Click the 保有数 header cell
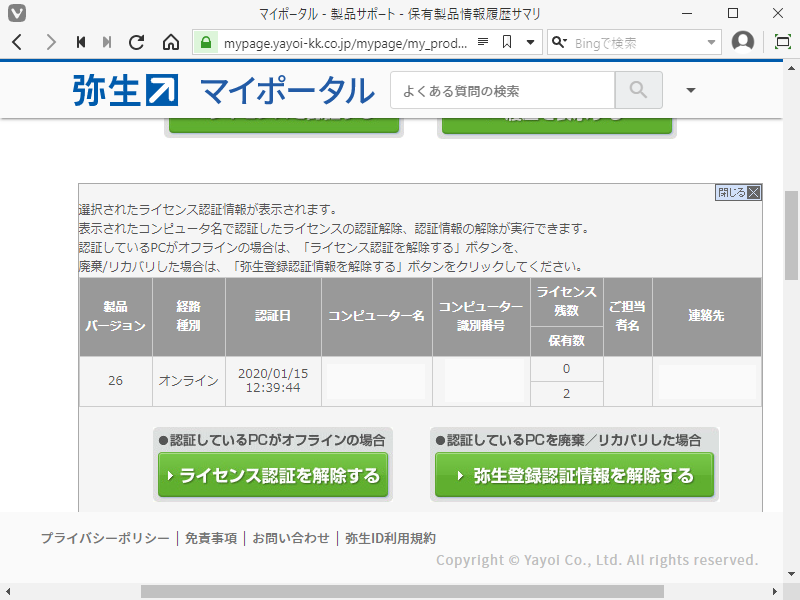800x600 pixels. [x=566, y=341]
